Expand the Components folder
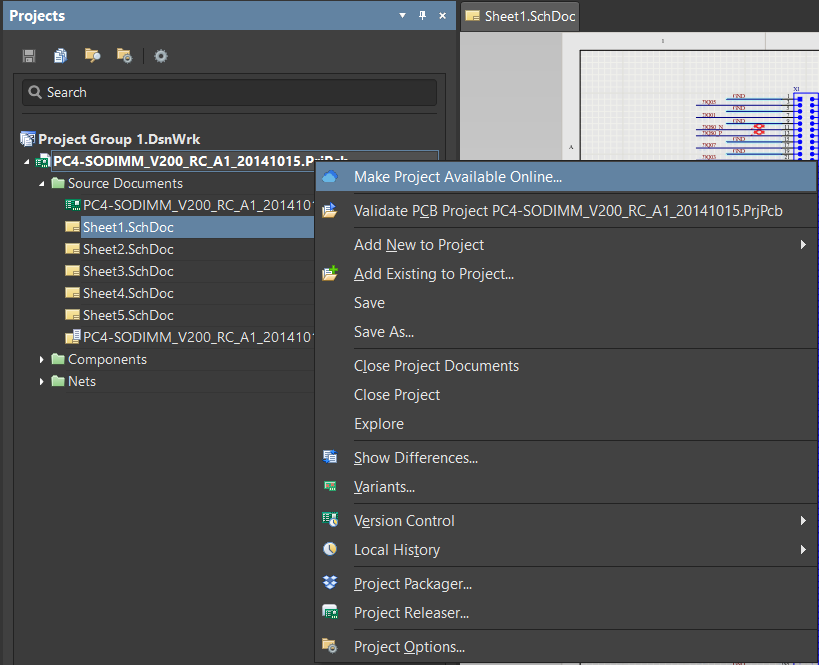The width and height of the screenshot is (819, 665). pos(41,359)
